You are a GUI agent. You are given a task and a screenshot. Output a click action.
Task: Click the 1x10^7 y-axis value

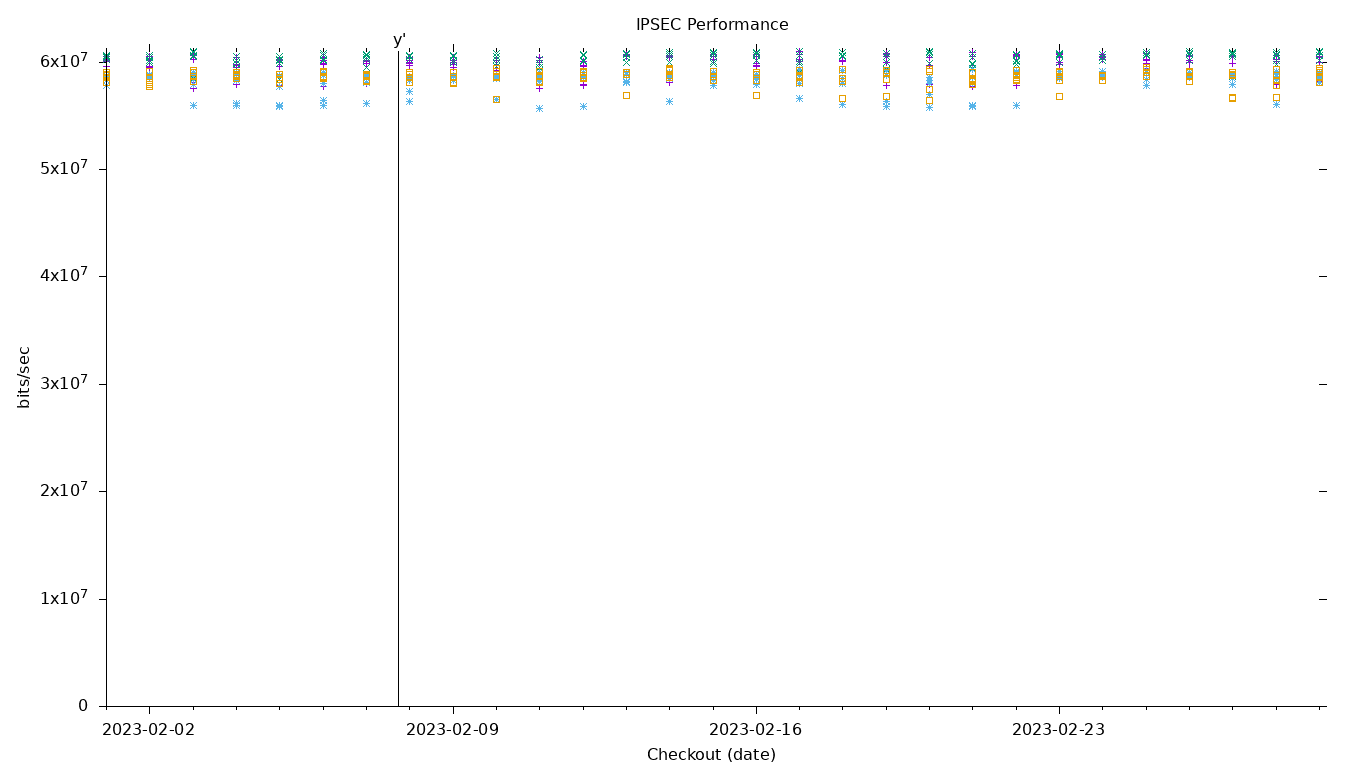pos(64,597)
